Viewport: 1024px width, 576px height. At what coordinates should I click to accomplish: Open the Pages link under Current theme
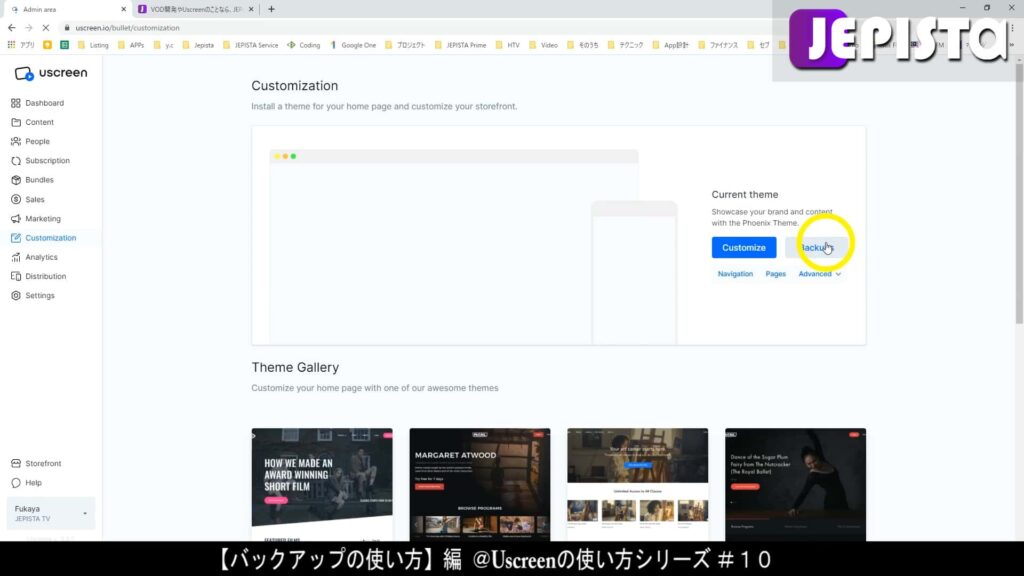click(776, 273)
